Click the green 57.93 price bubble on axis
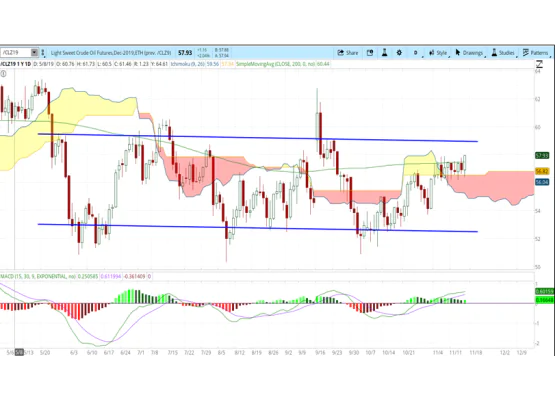This screenshot has height=400, width=555. coord(542,155)
